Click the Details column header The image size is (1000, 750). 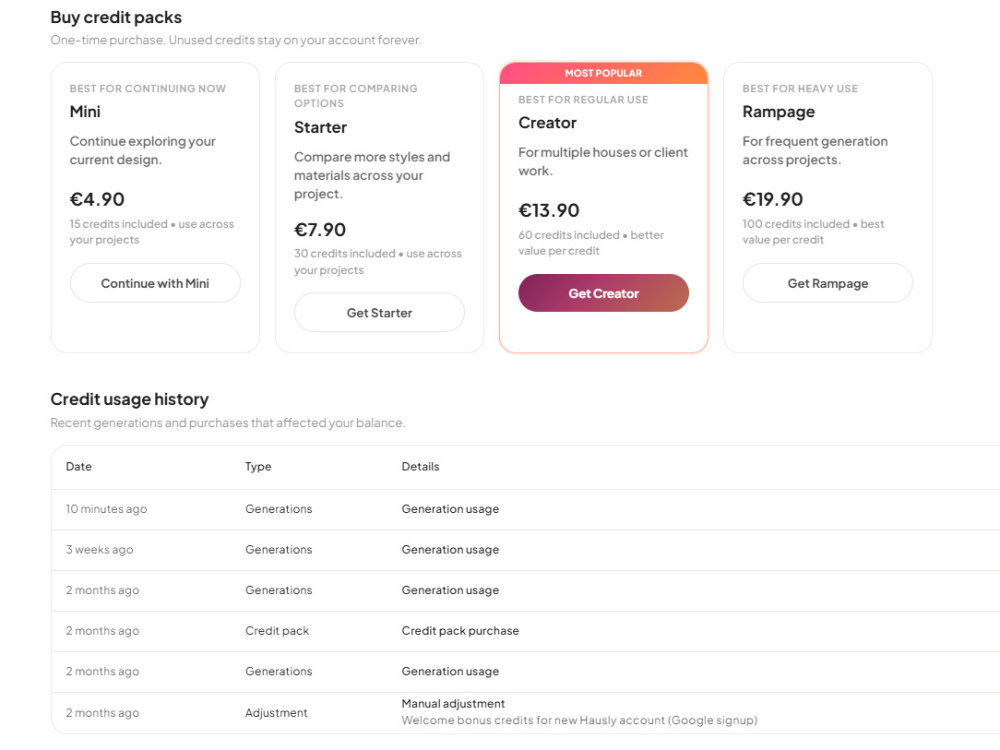(x=420, y=466)
